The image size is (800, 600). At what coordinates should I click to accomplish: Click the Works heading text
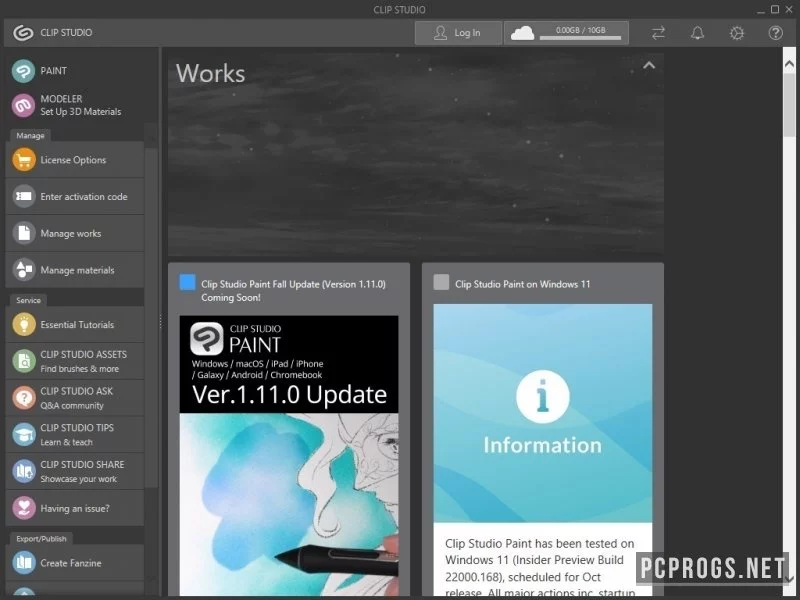coord(211,73)
